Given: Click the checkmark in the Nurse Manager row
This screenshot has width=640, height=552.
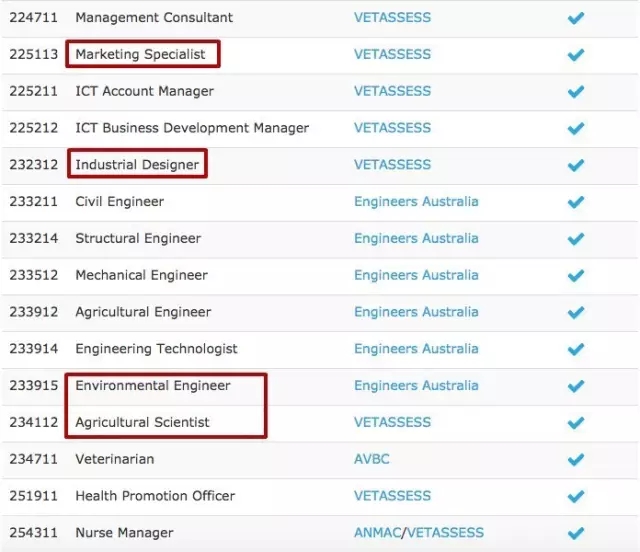Looking at the screenshot, I should pyautogui.click(x=575, y=533).
